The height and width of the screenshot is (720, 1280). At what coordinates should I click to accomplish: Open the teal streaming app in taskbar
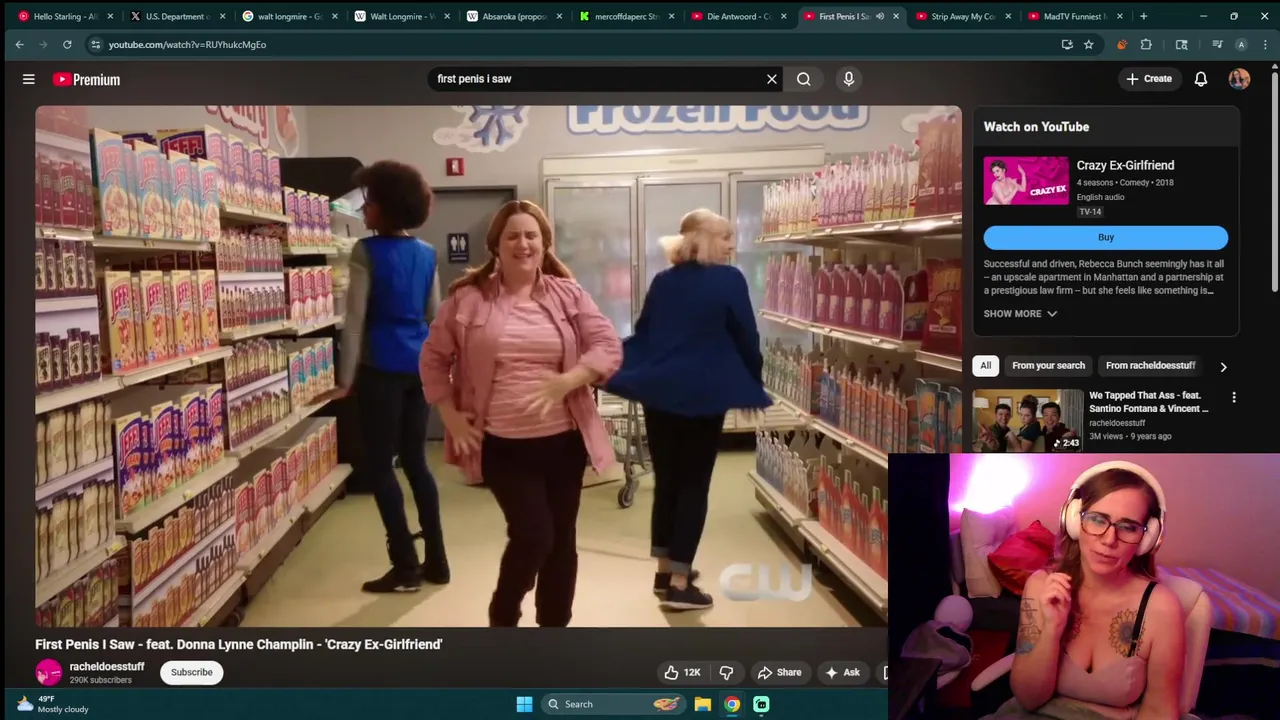761,704
